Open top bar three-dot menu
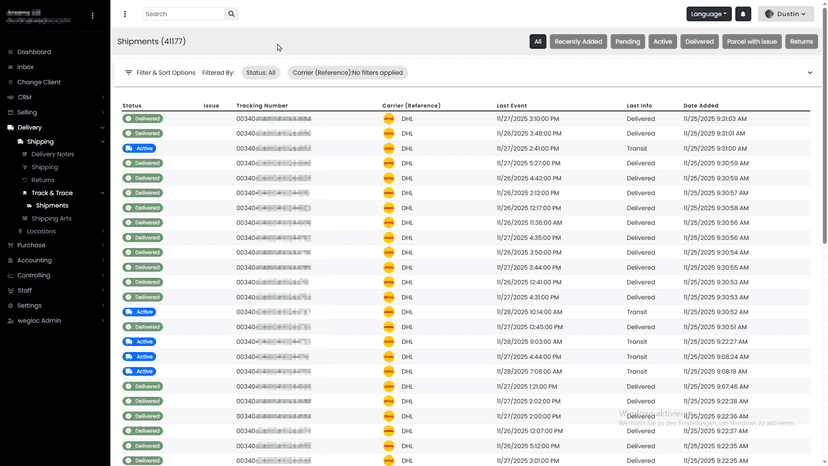 coord(125,14)
